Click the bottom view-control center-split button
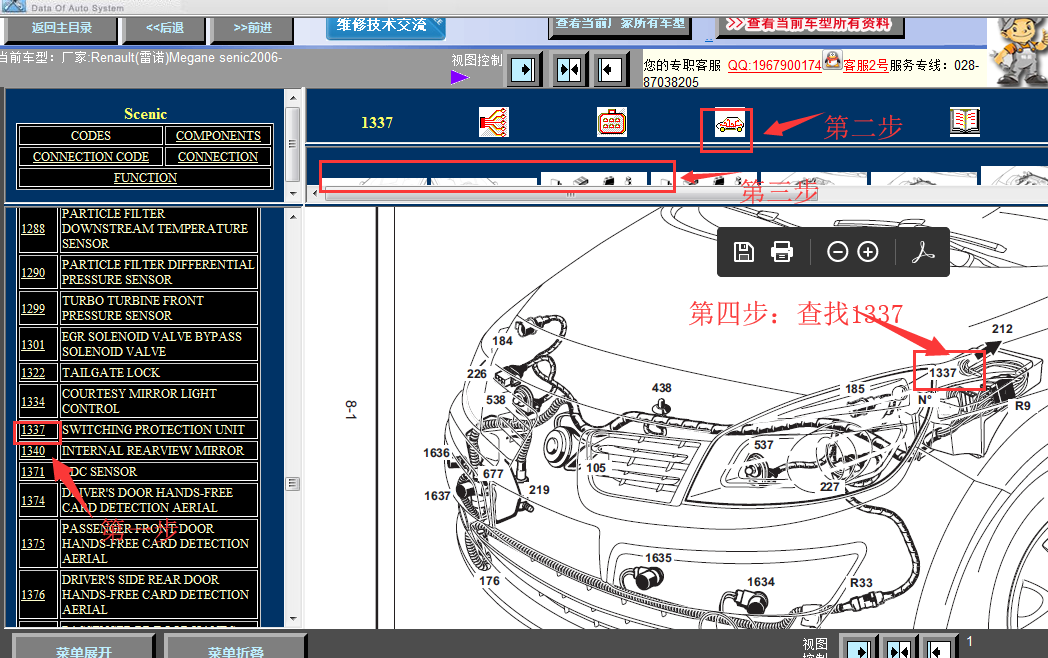The width and height of the screenshot is (1048, 658). point(899,649)
